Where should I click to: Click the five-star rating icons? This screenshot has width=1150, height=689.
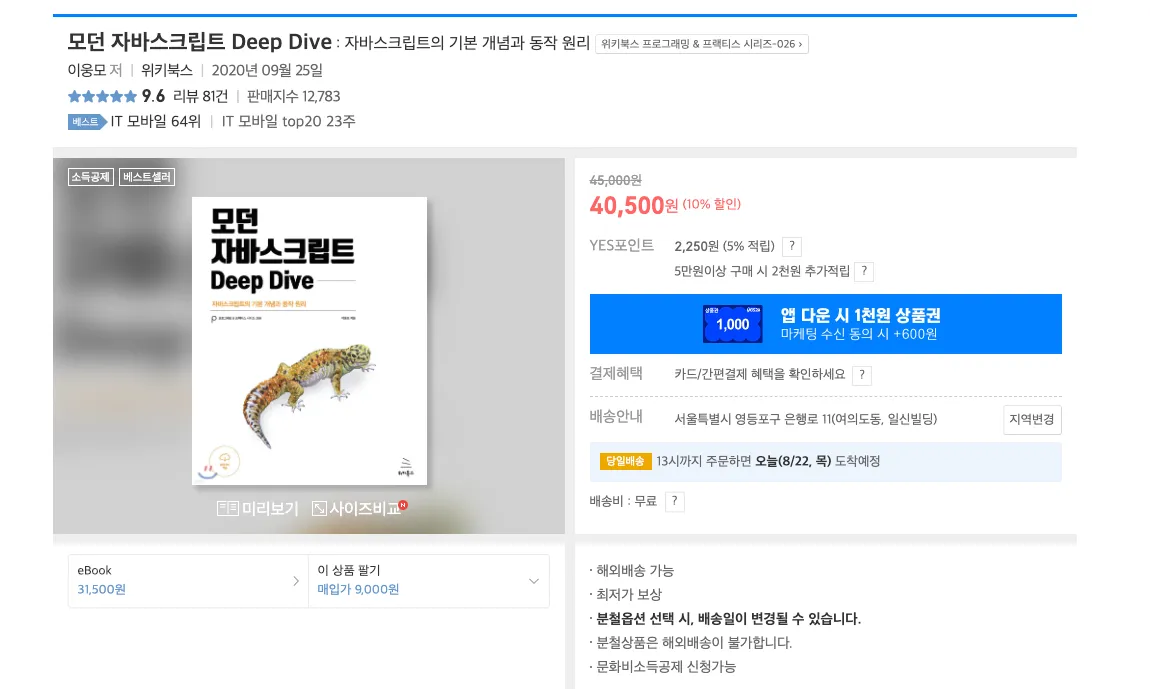(103, 96)
